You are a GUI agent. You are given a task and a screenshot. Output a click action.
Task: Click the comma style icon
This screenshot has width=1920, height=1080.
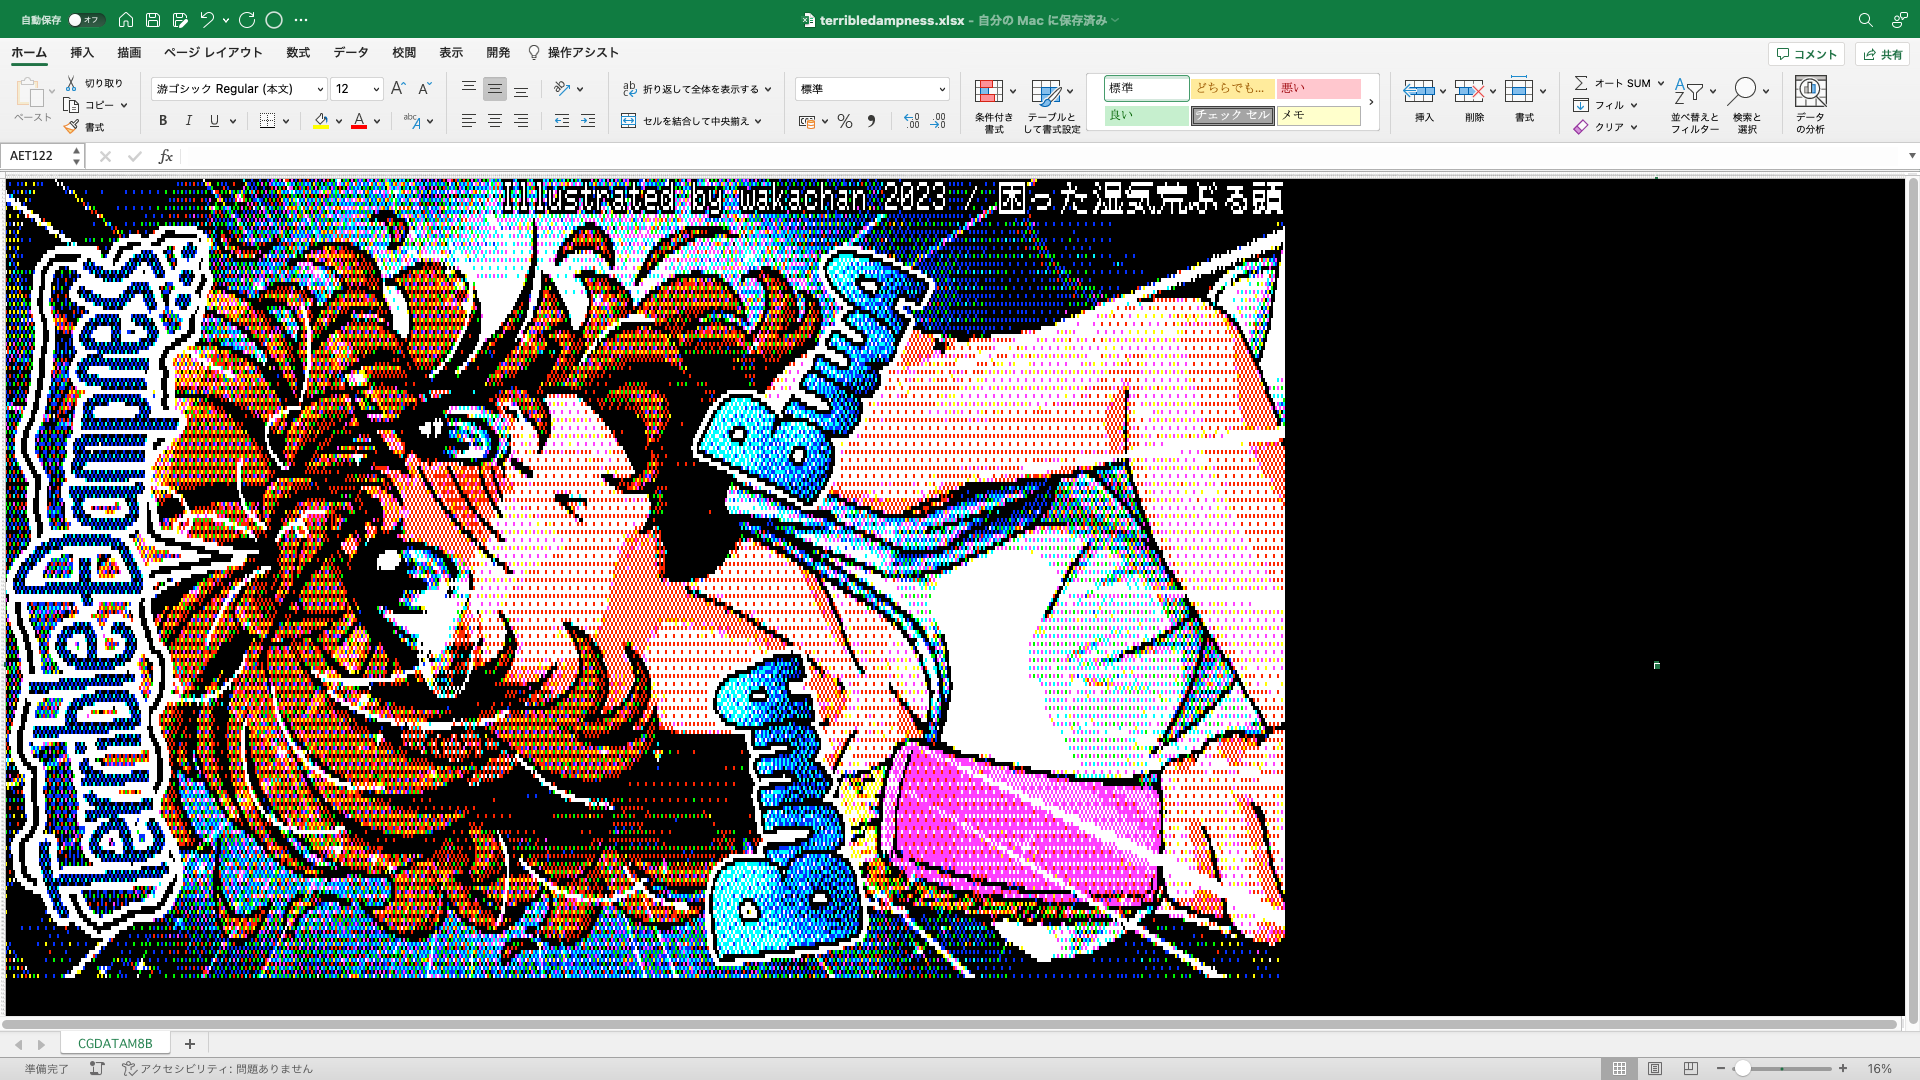point(871,121)
